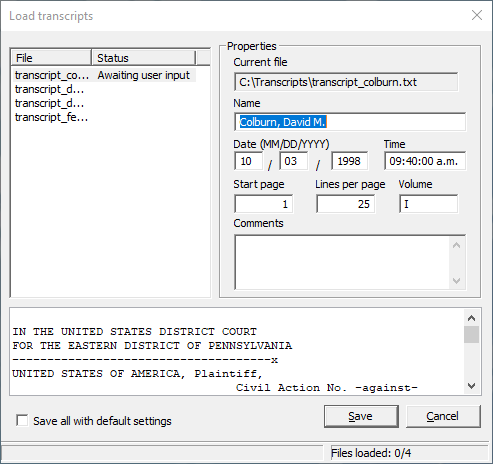Click the Civil Action No. -against- line
Screen dimensions: 493x464
point(327,388)
